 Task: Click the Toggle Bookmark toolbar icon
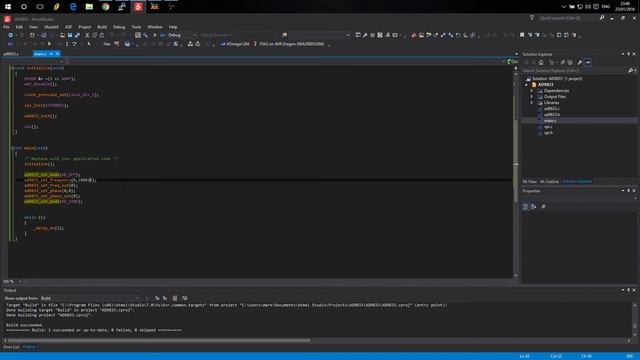pos(522,36)
